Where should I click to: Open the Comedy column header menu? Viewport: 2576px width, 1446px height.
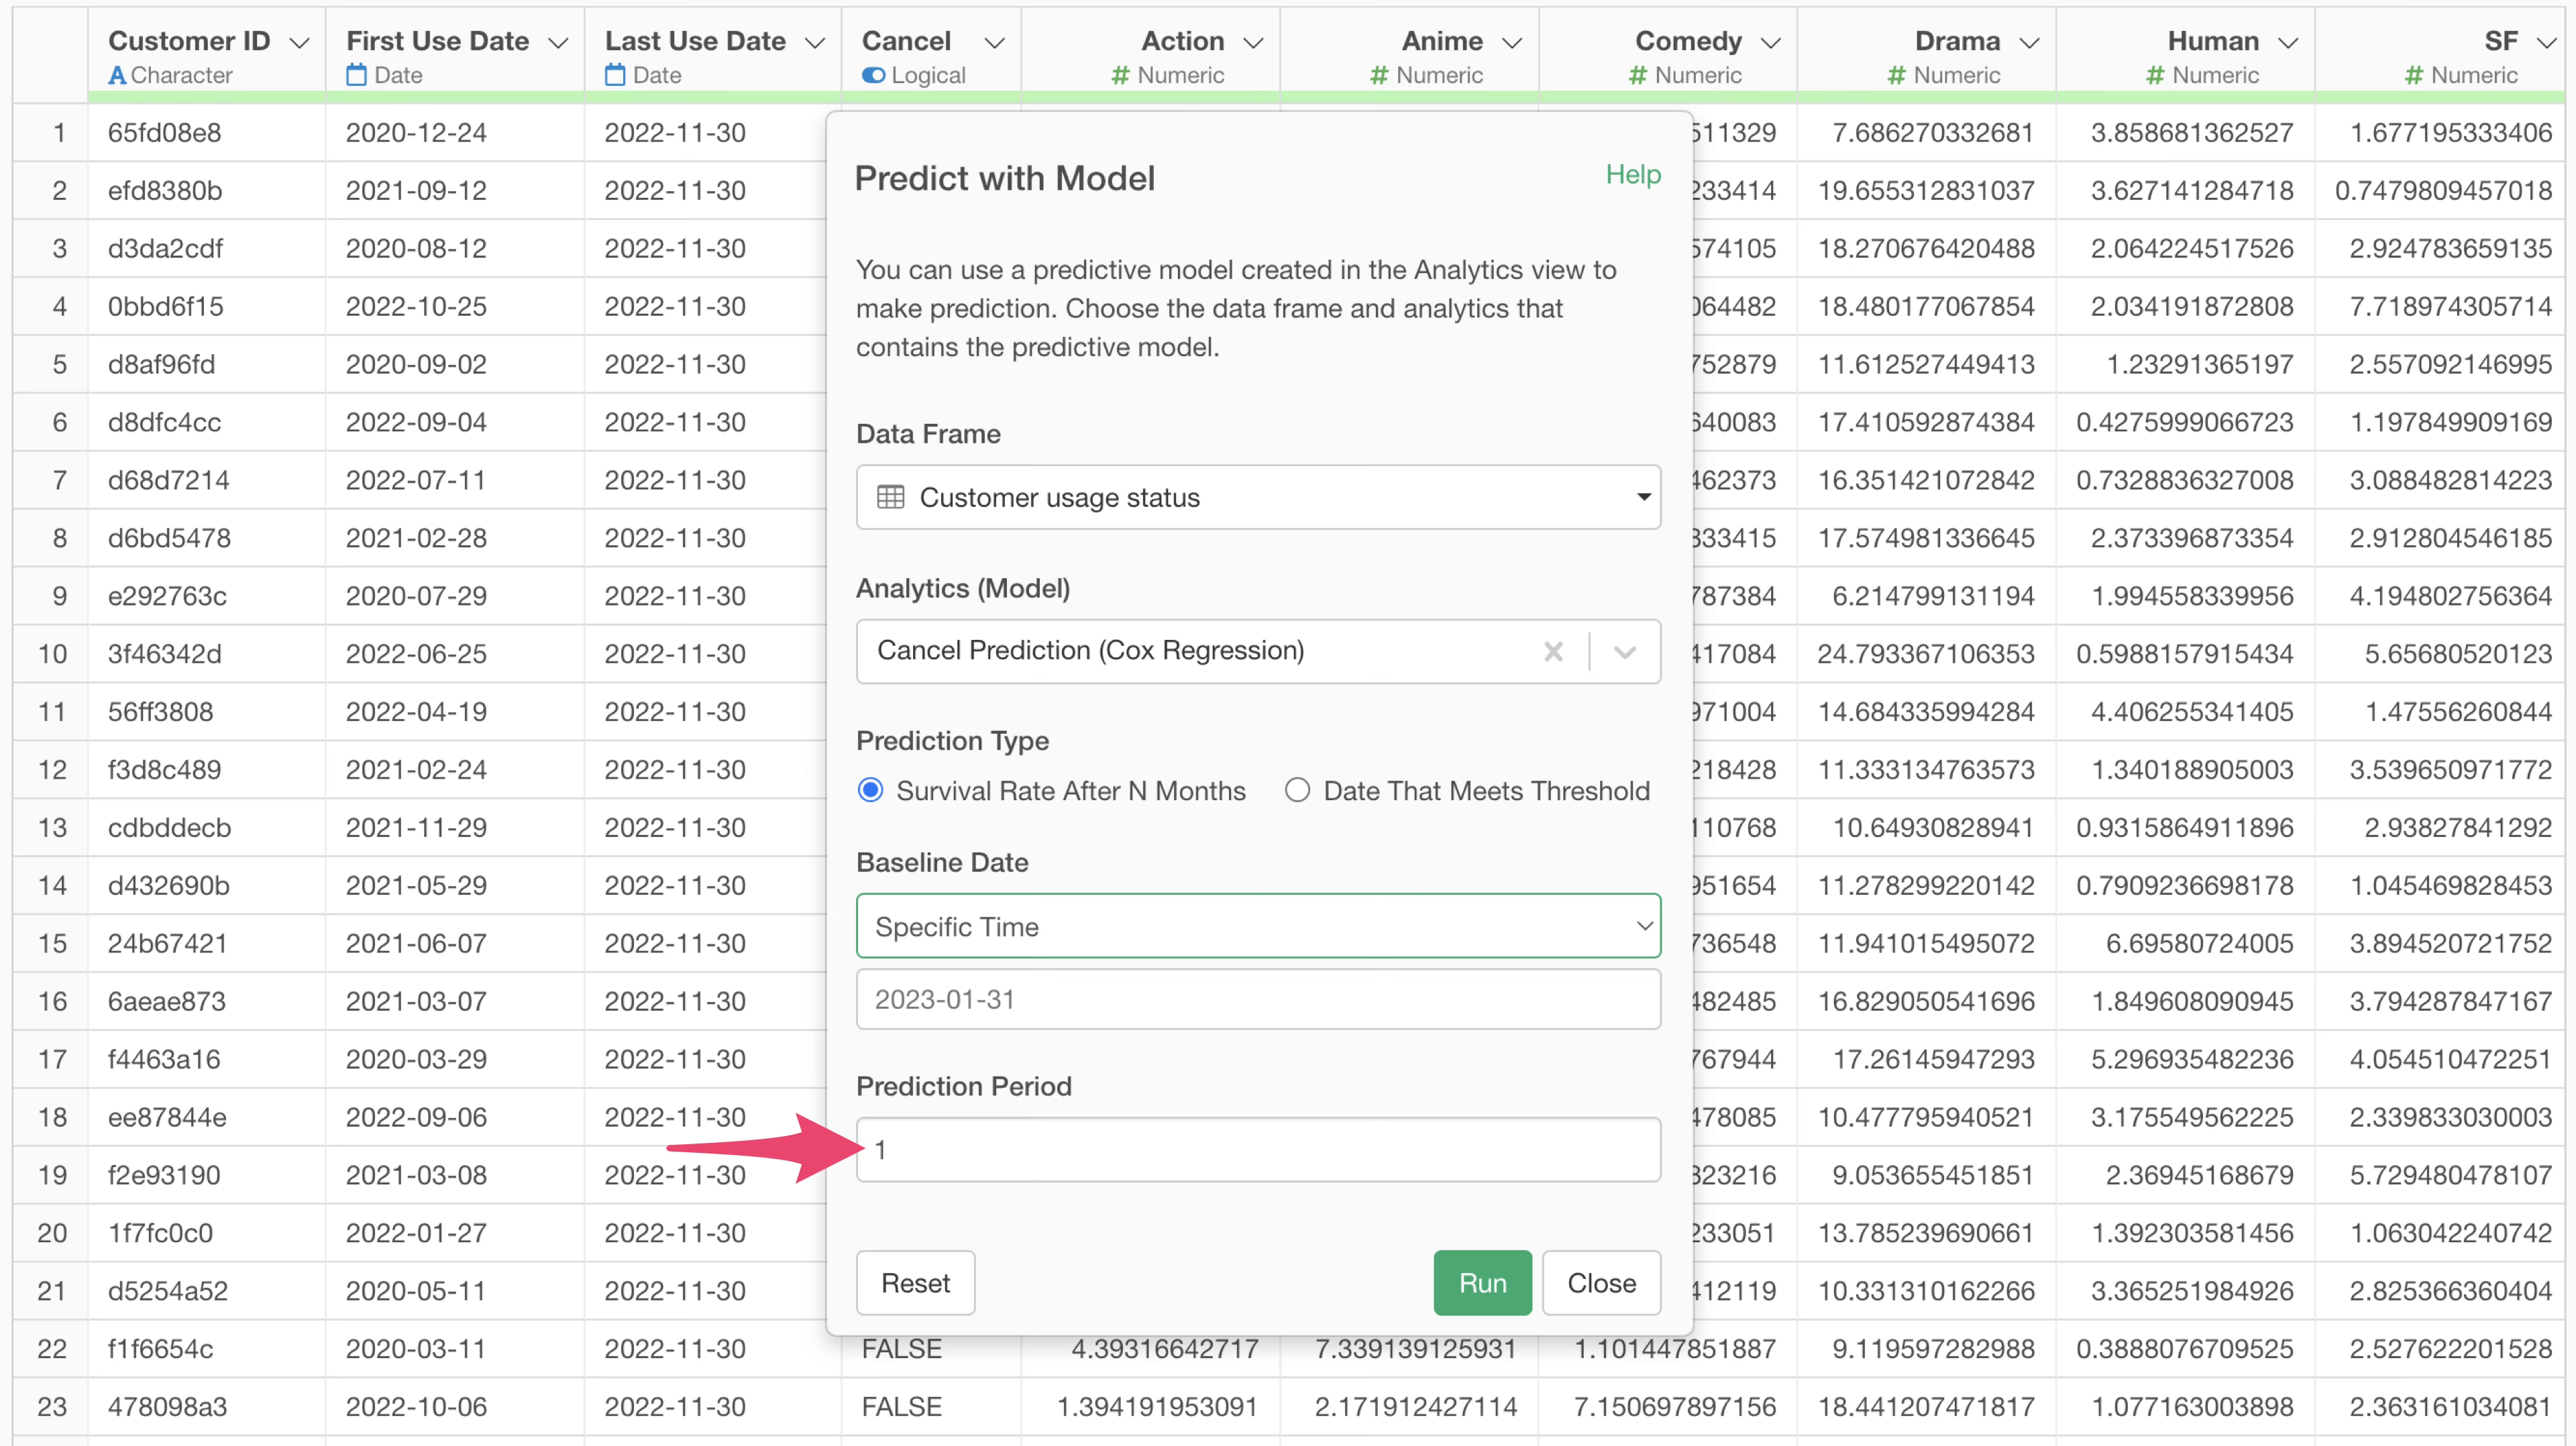point(1771,43)
